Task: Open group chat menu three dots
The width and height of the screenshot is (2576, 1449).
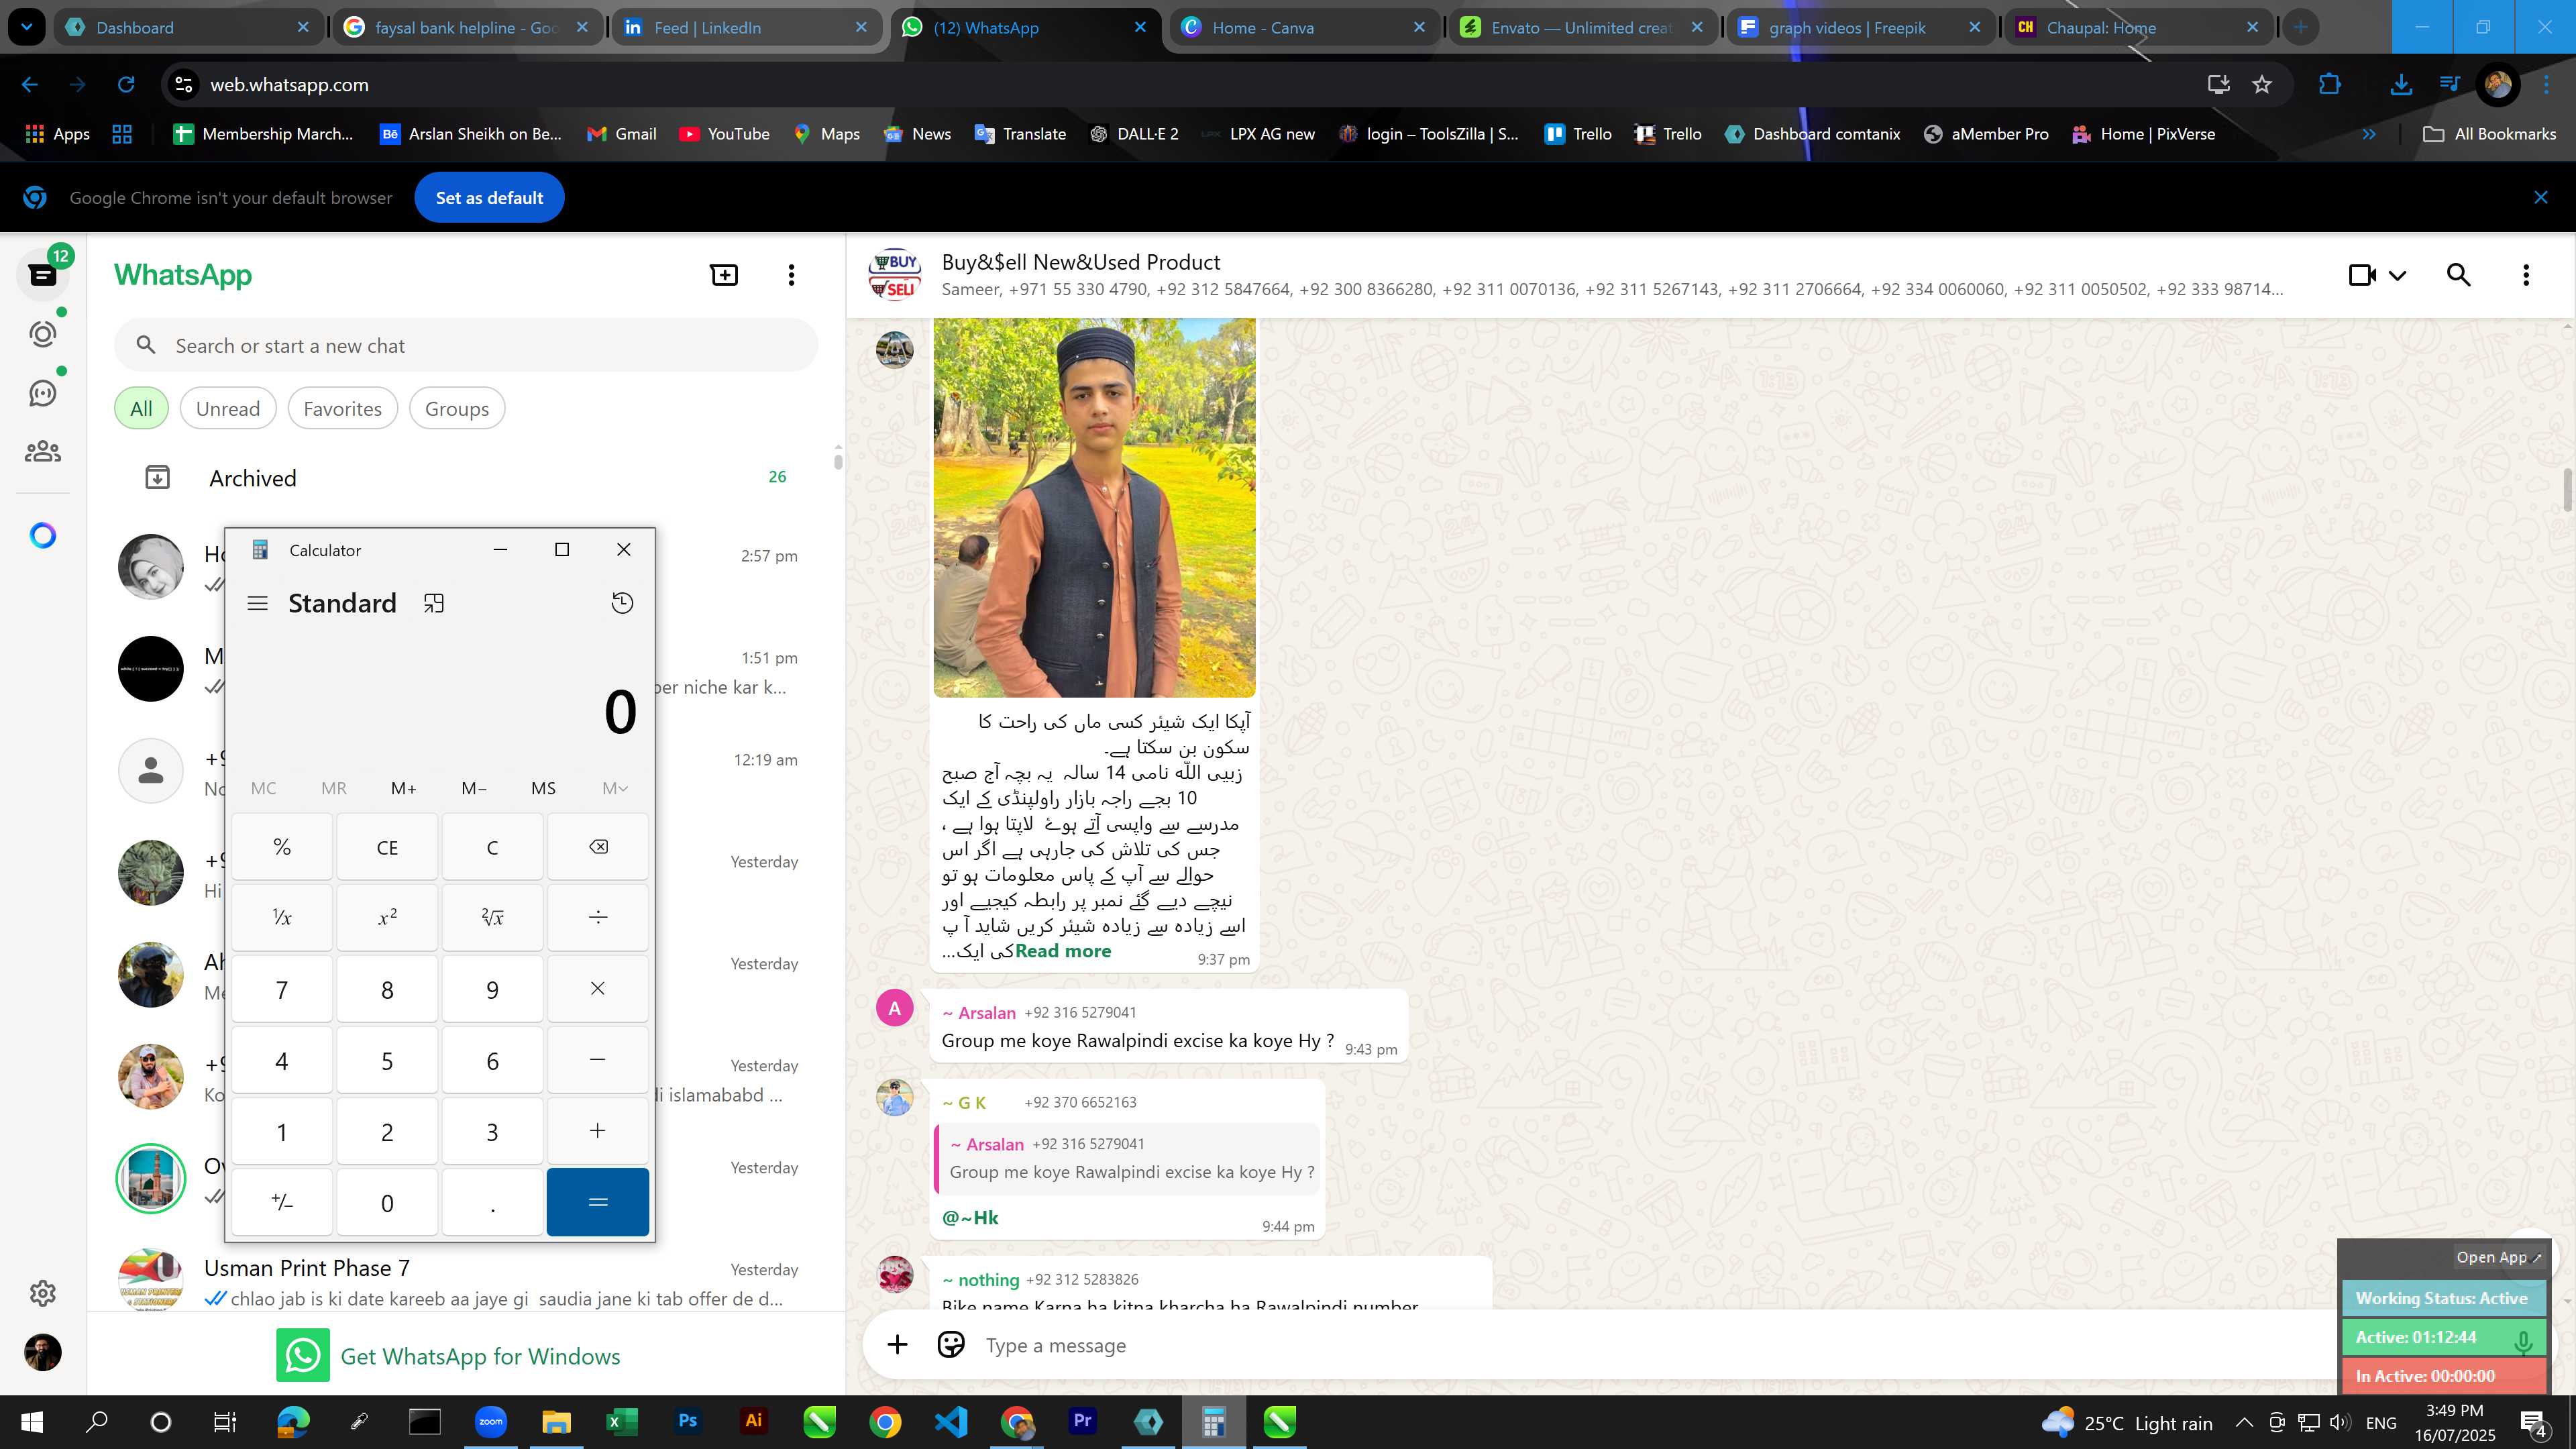Action: tap(2526, 275)
